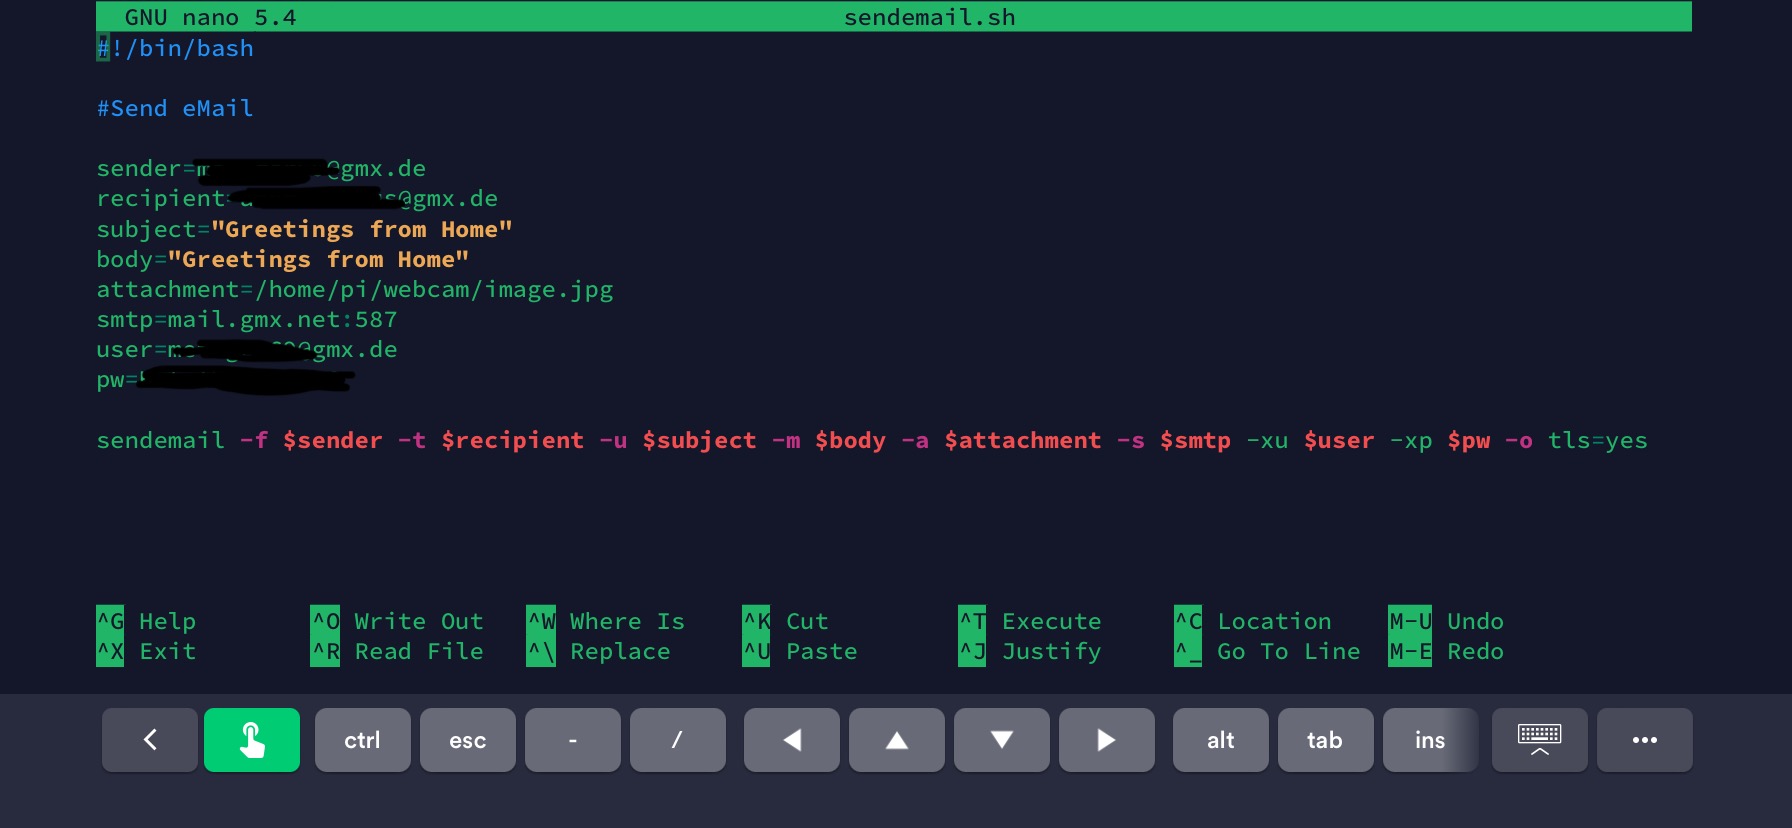Select the ^K Cut shortcut
This screenshot has width=1792, height=828.
coord(786,621)
